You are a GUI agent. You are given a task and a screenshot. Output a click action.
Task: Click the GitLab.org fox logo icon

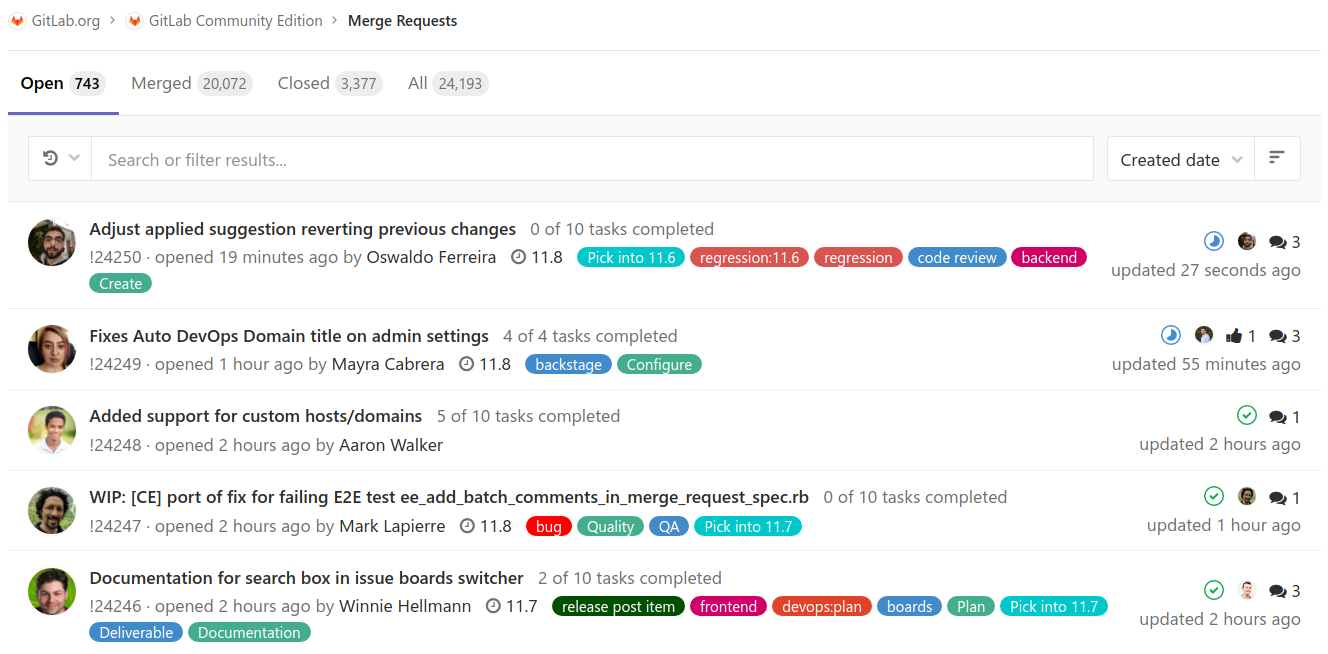tap(17, 21)
